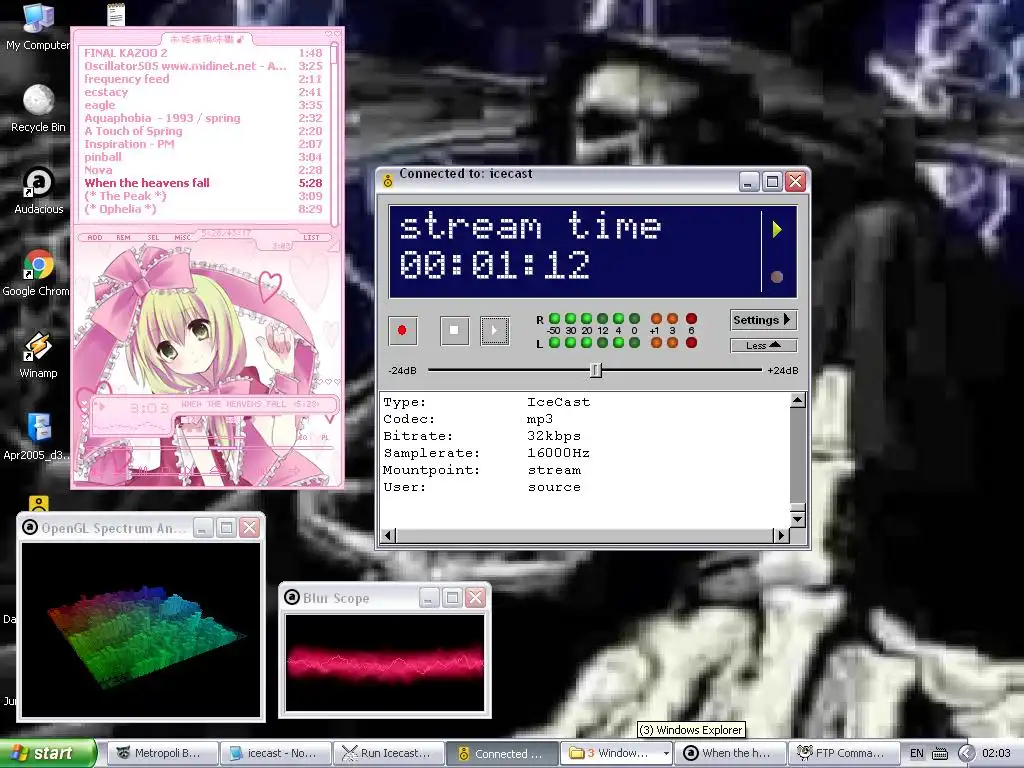
Task: Switch to 'icecast - No...' Notepad taskbar button
Action: 276,753
